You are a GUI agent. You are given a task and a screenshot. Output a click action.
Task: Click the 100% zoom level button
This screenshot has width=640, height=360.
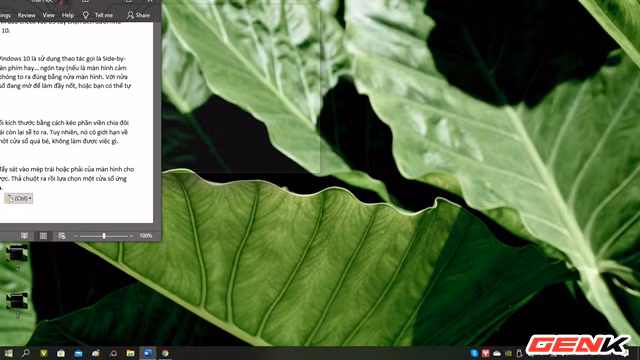click(146, 236)
